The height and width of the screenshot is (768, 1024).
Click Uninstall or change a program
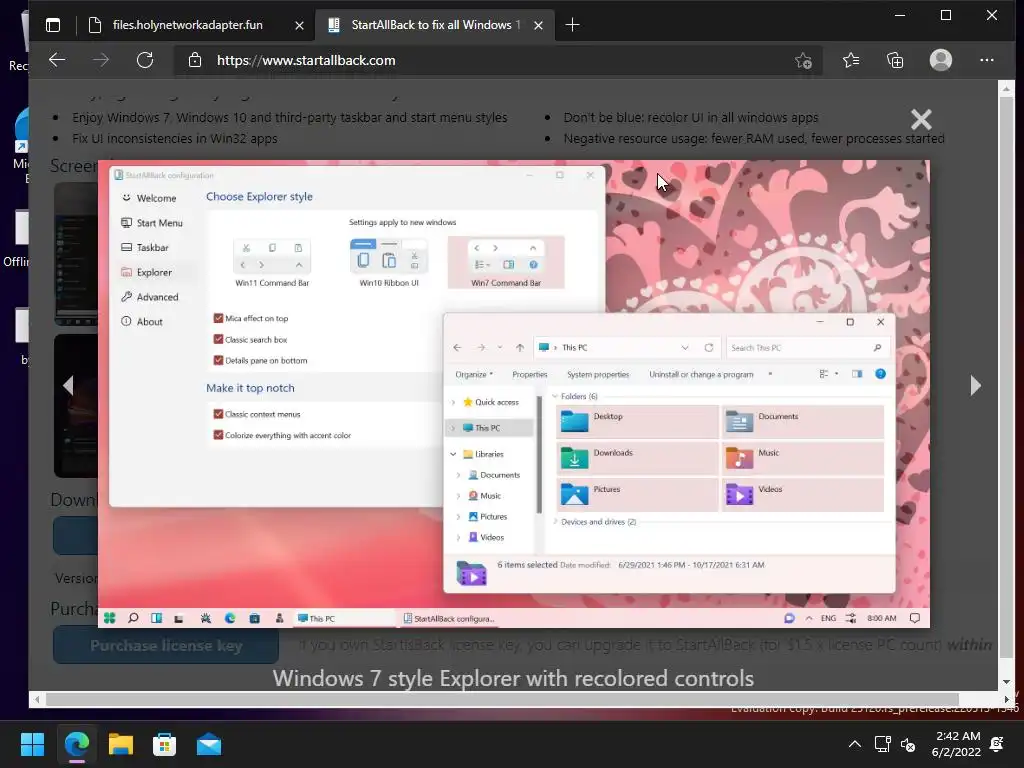click(701, 374)
